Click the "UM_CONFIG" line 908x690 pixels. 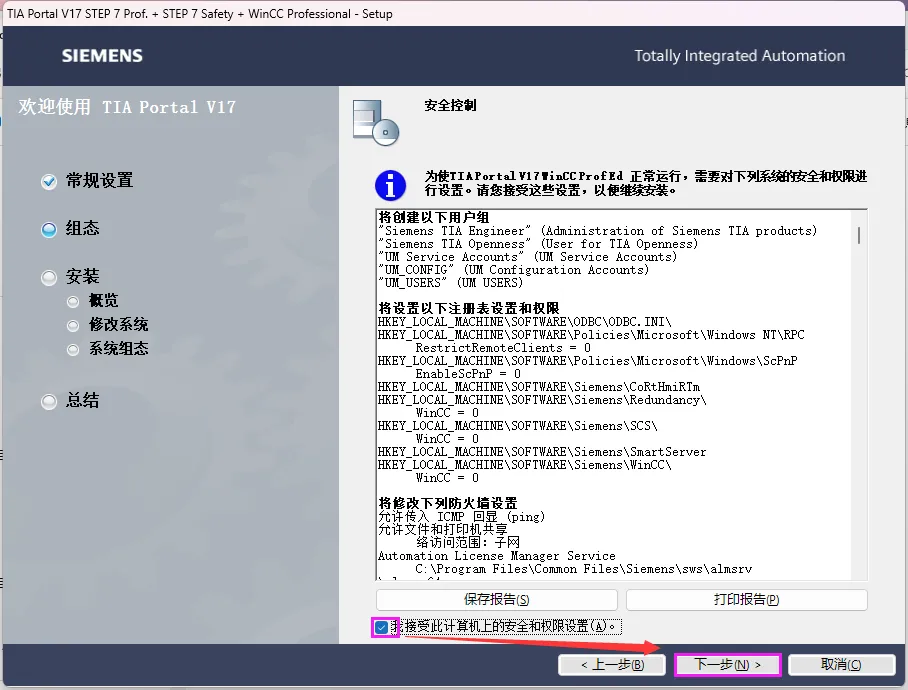[514, 270]
